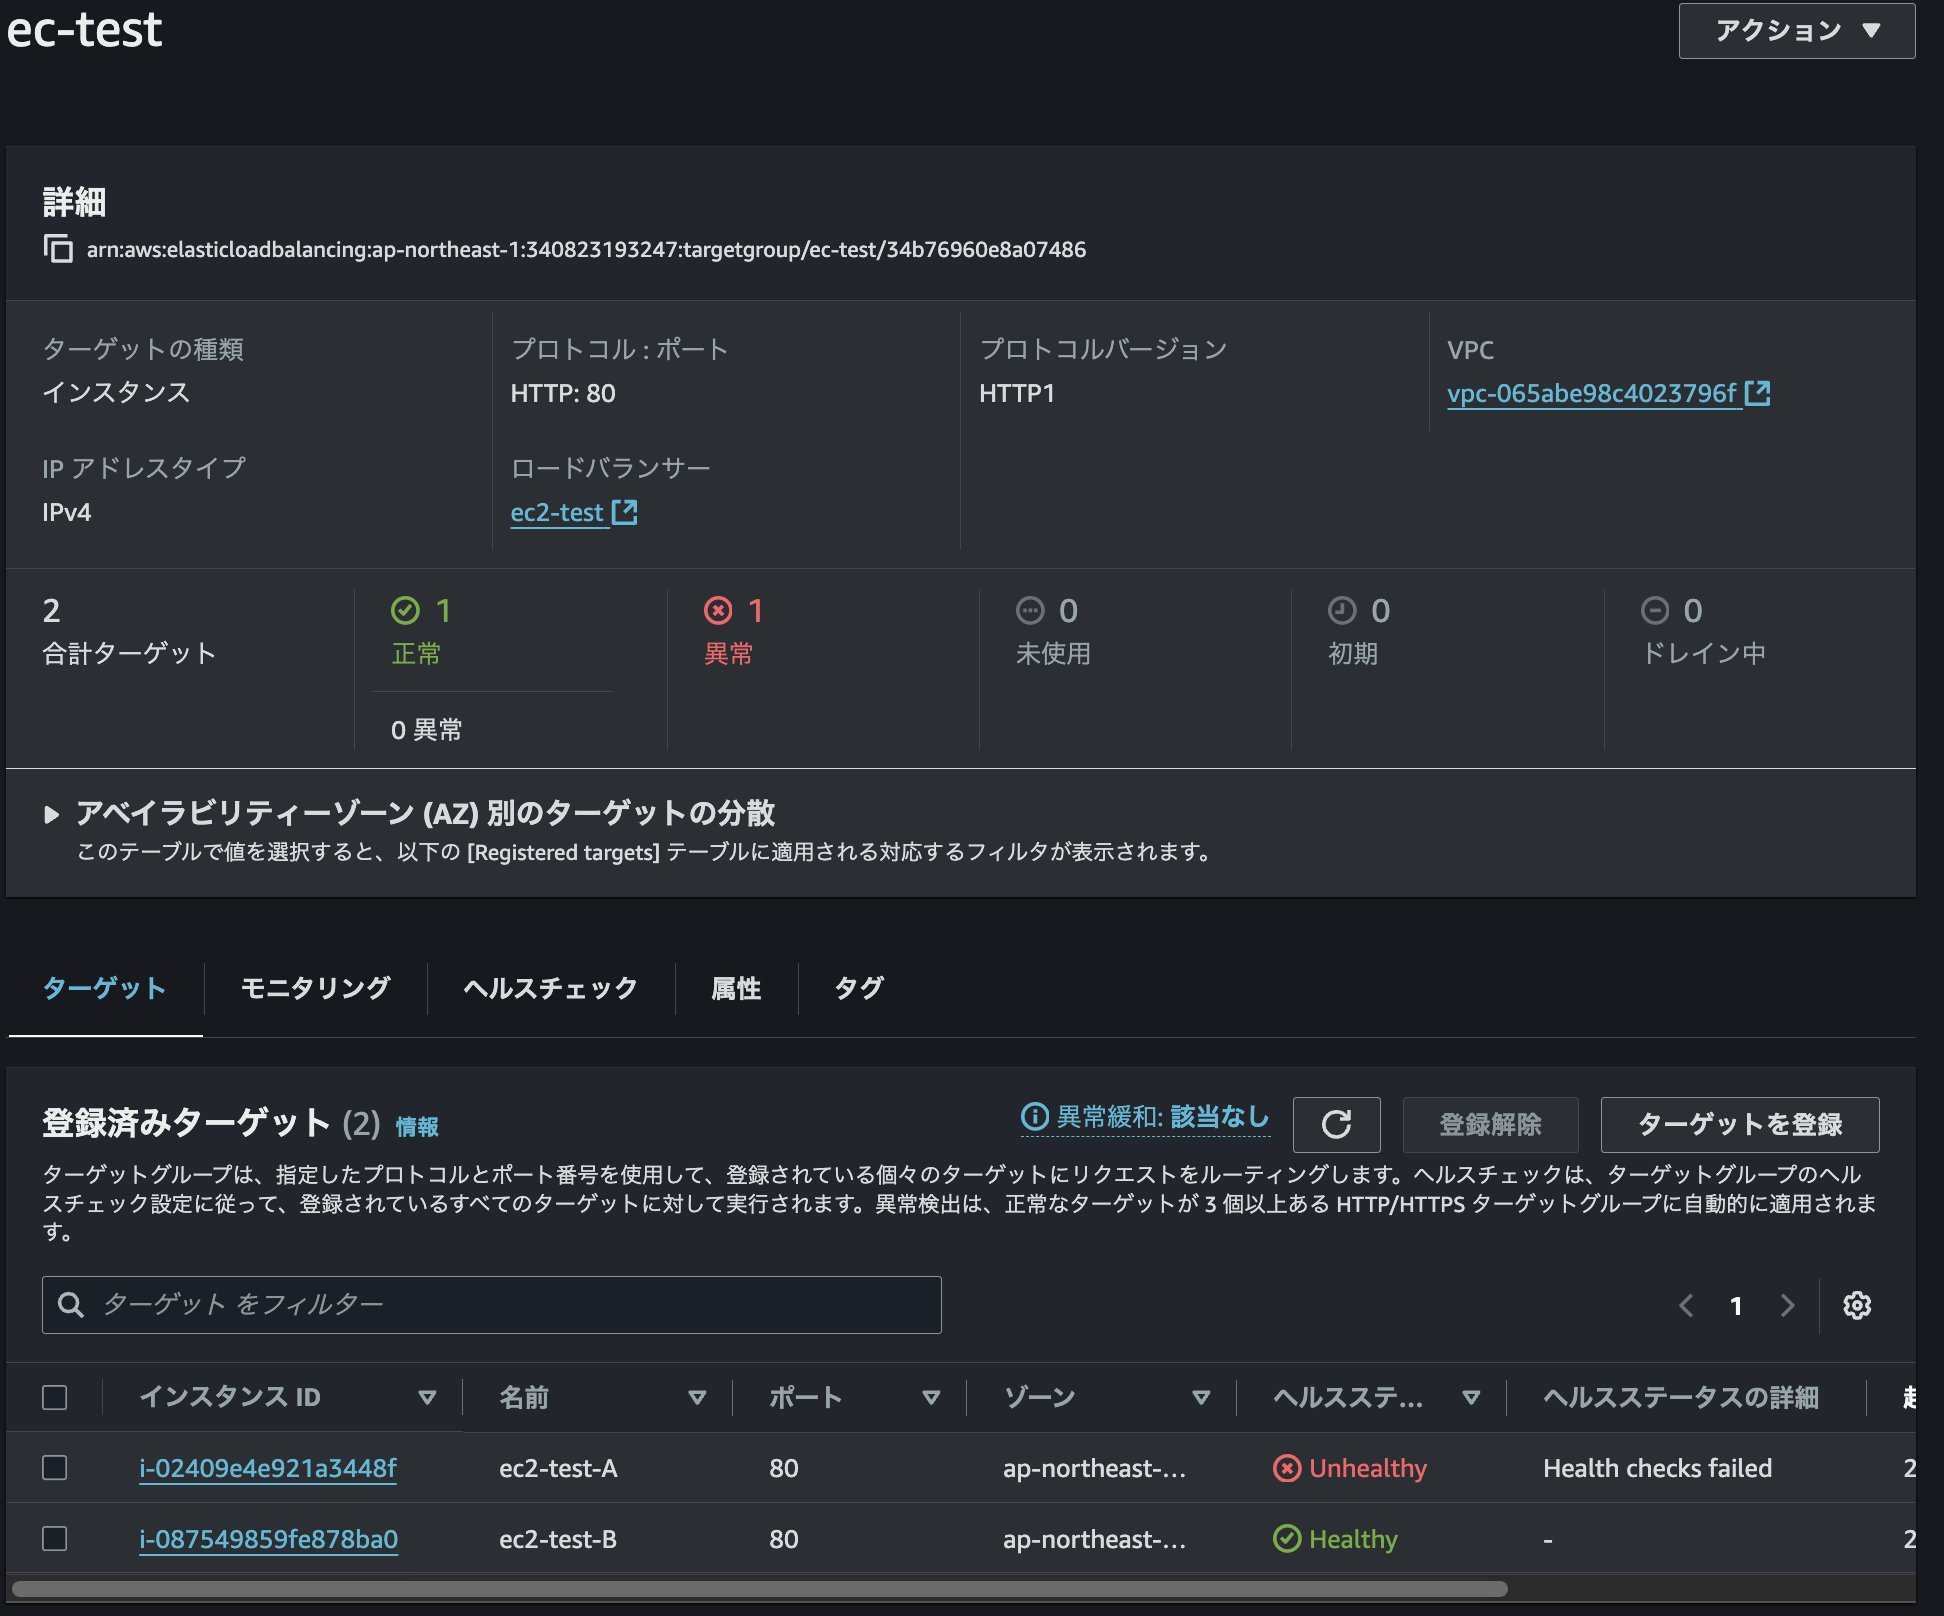Open the VPC link in new tab

[1758, 393]
